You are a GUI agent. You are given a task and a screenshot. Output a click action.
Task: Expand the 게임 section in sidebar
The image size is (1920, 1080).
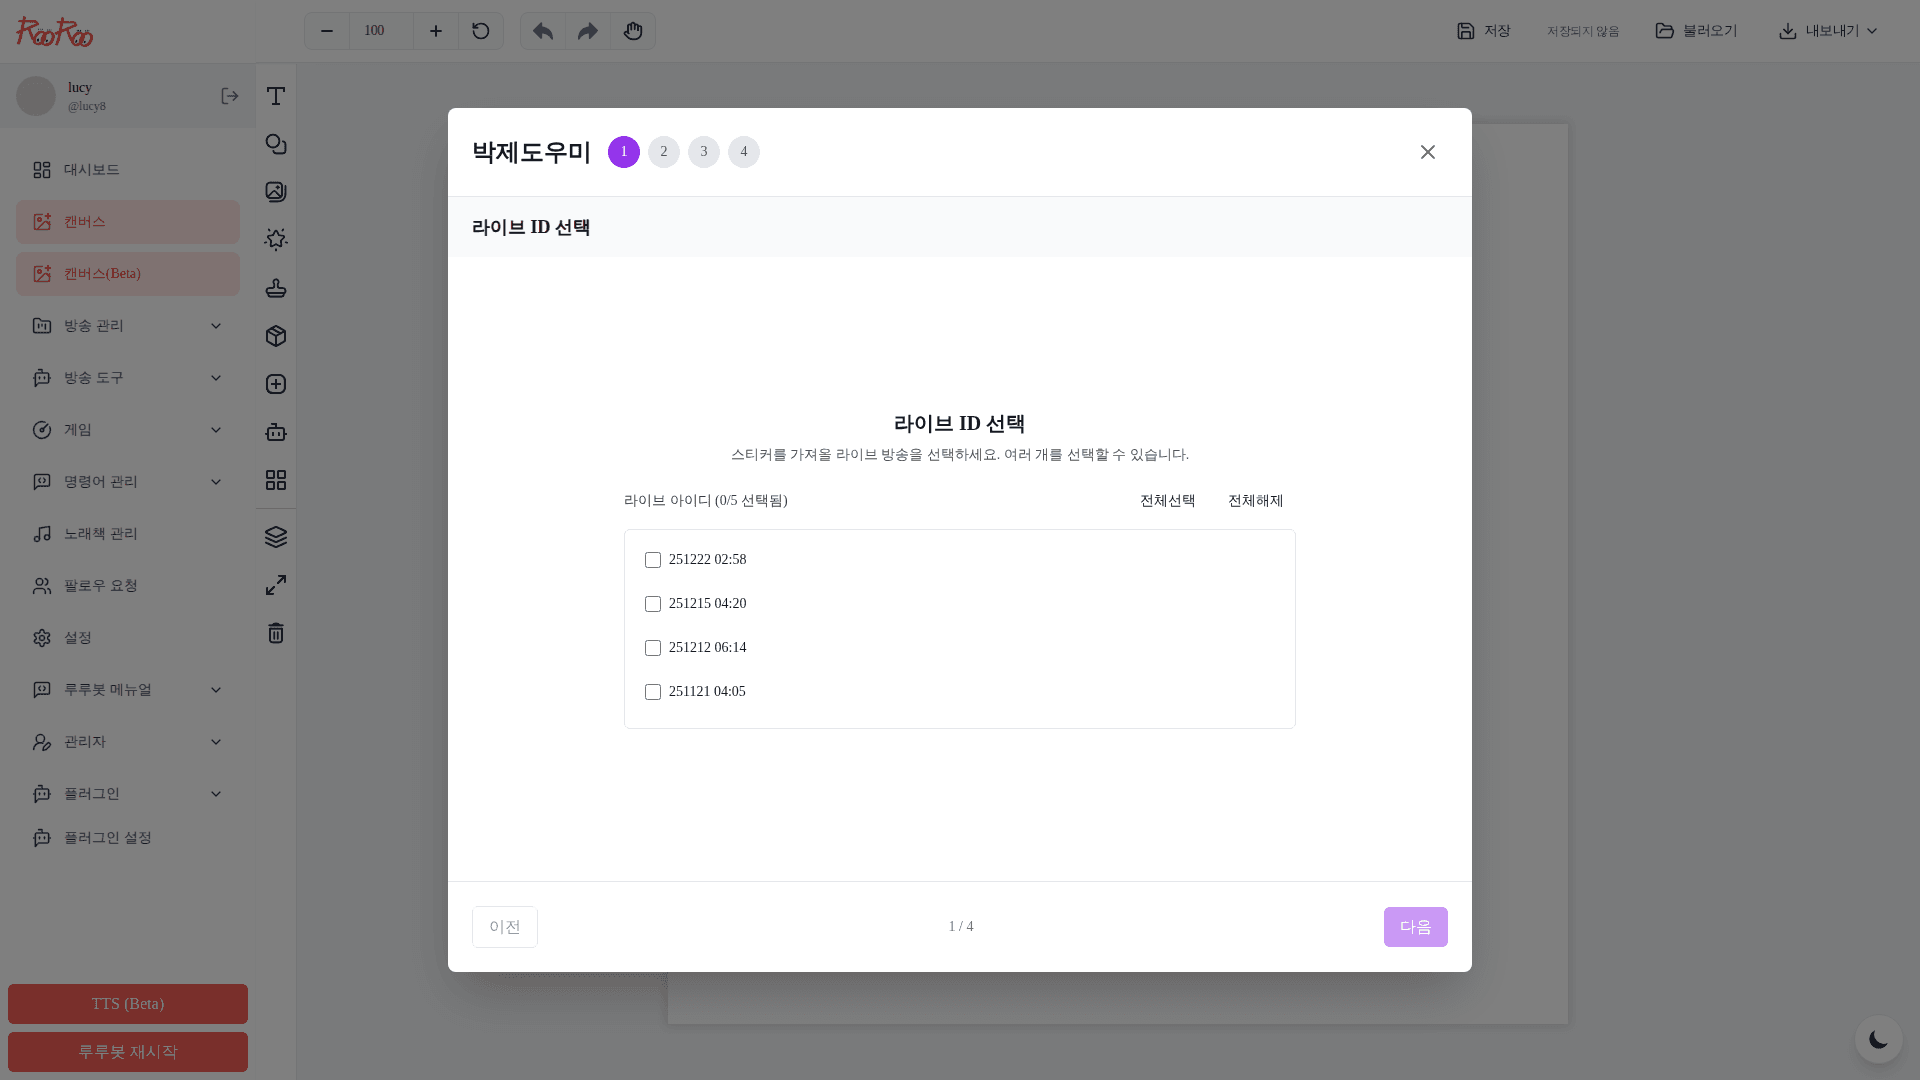click(127, 429)
